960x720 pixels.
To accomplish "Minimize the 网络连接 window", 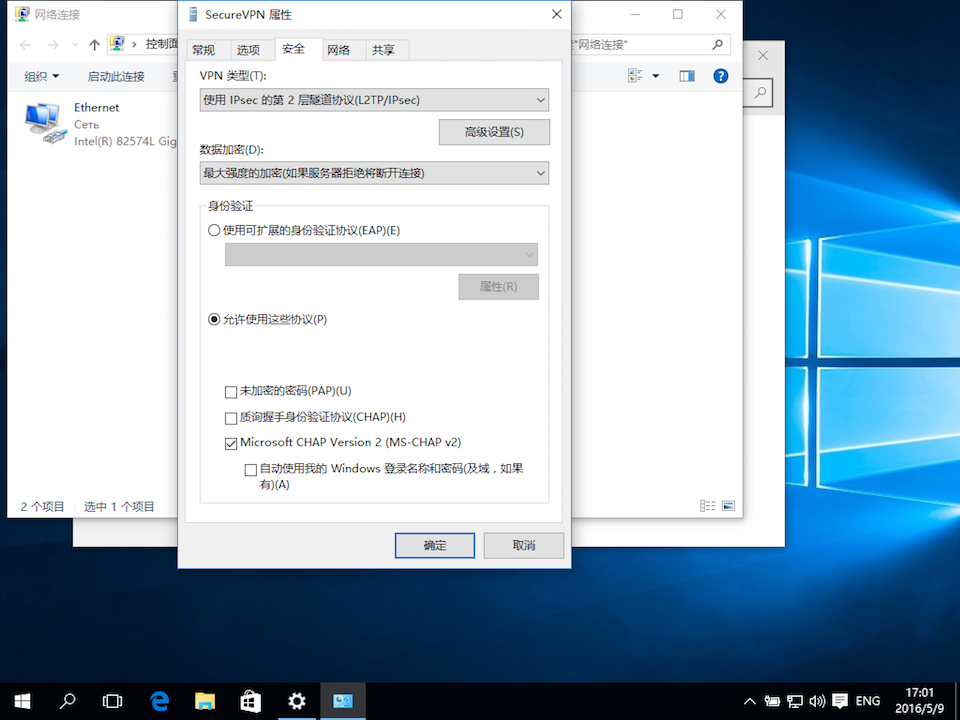I will [636, 14].
